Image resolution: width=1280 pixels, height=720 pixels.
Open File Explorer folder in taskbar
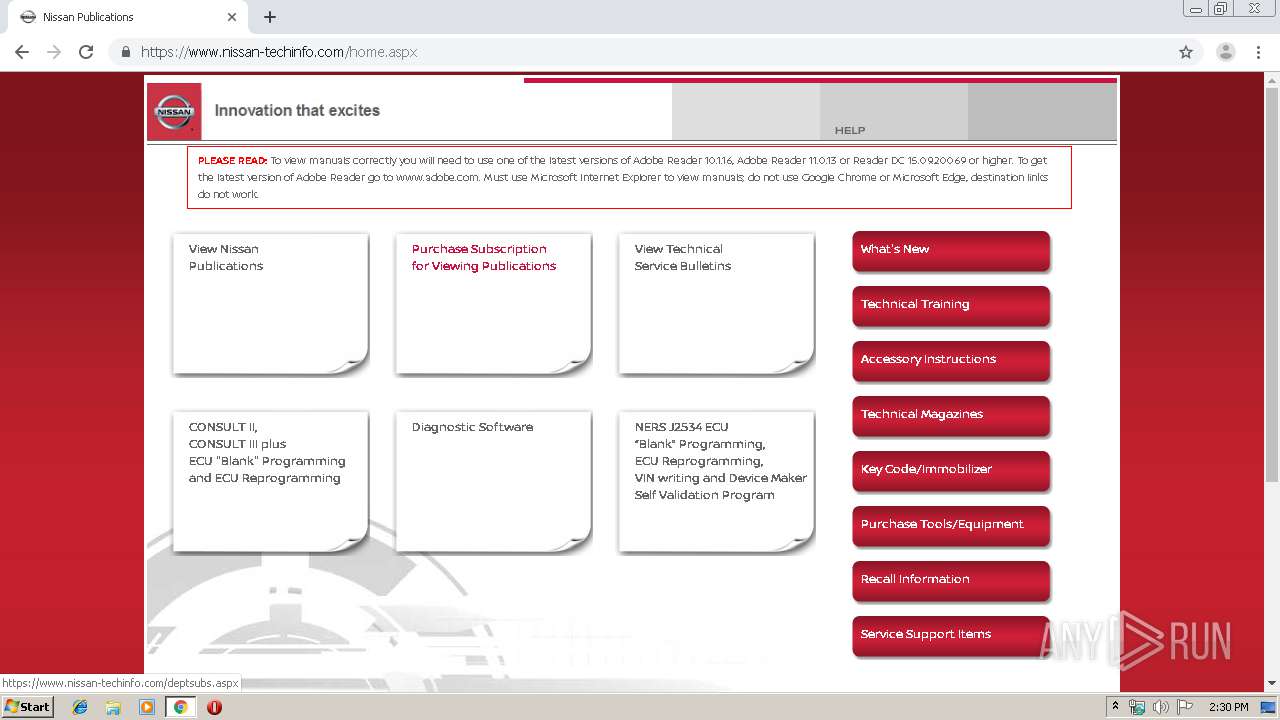tap(113, 707)
